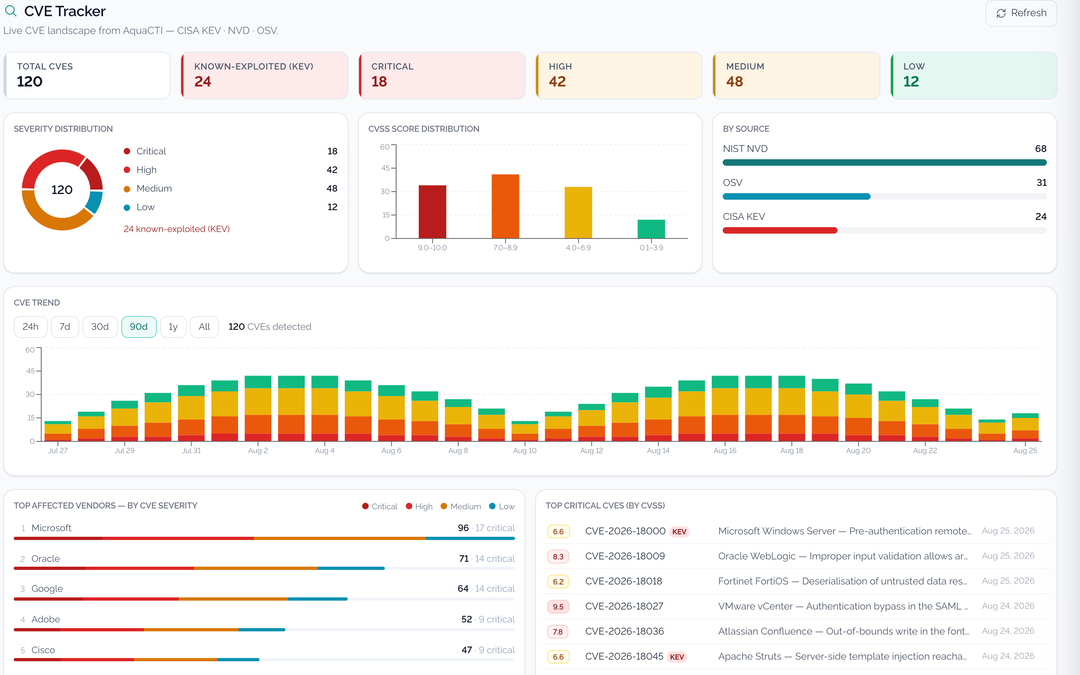The height and width of the screenshot is (675, 1080).
Task: Select the 24h trend range
Action: click(30, 326)
